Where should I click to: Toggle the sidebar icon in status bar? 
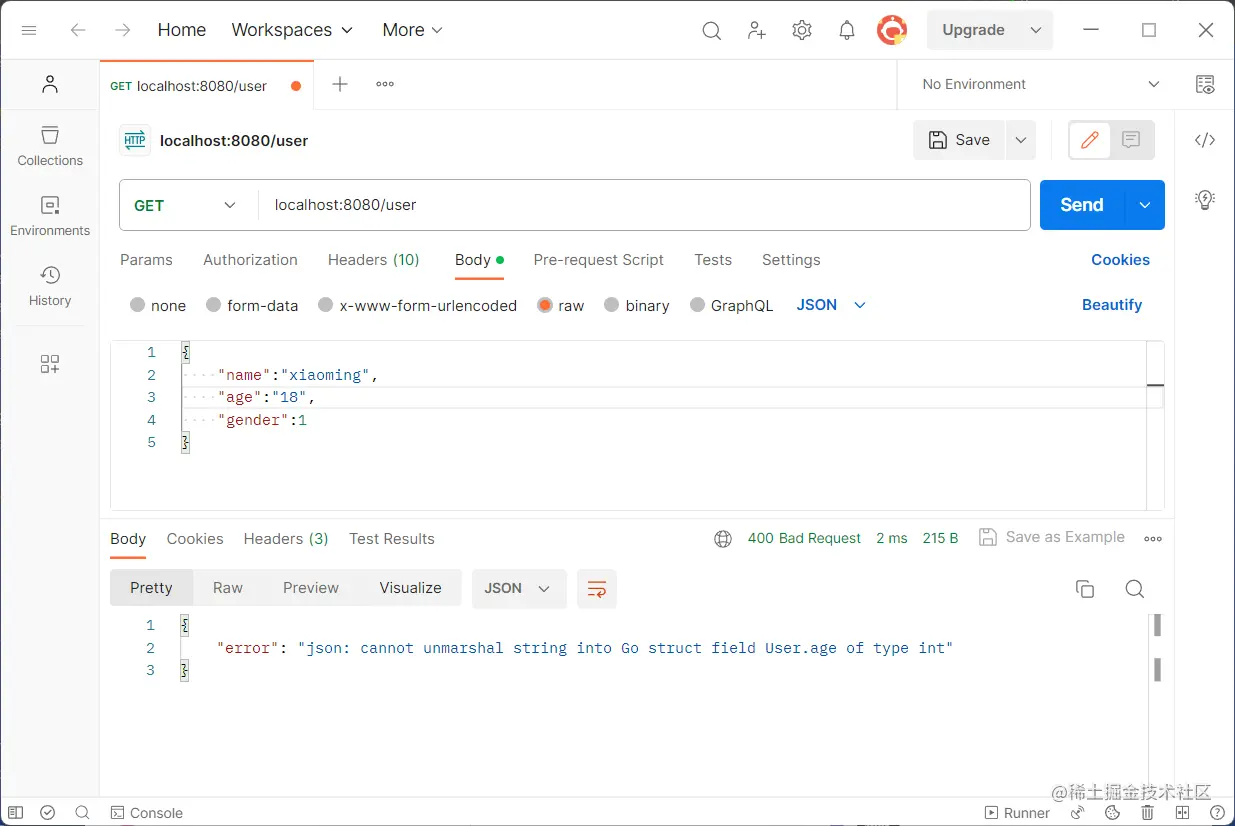coord(16,813)
